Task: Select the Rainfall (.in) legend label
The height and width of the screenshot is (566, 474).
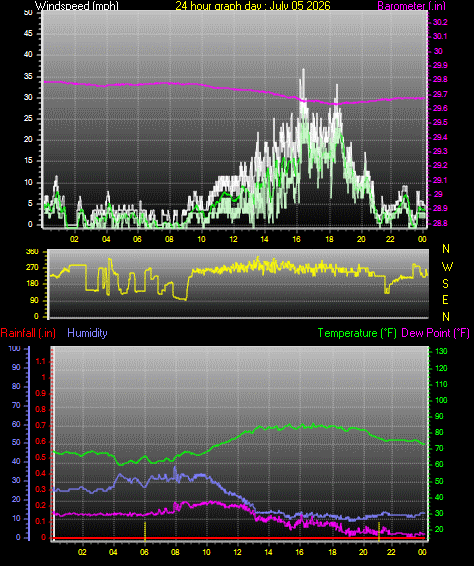Action: 28,333
